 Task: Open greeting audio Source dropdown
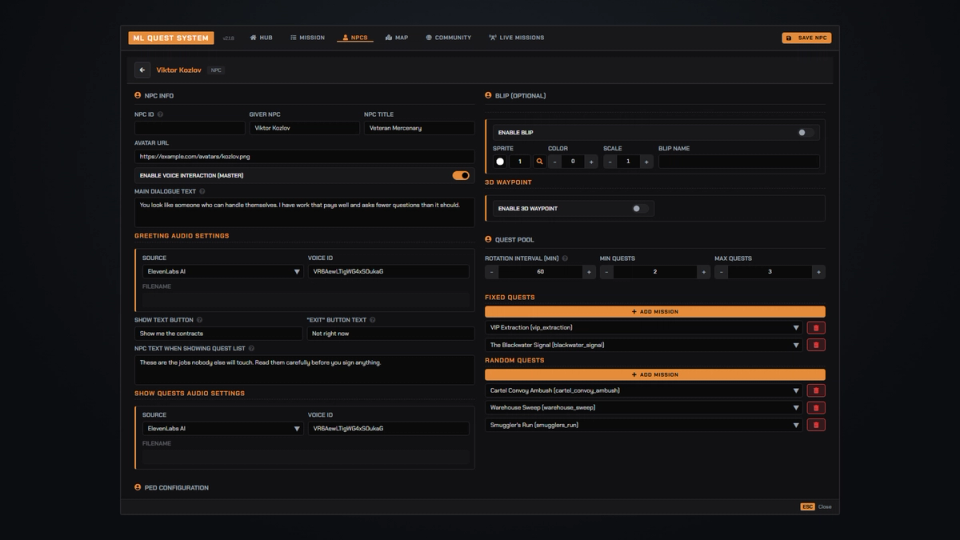click(x=222, y=272)
